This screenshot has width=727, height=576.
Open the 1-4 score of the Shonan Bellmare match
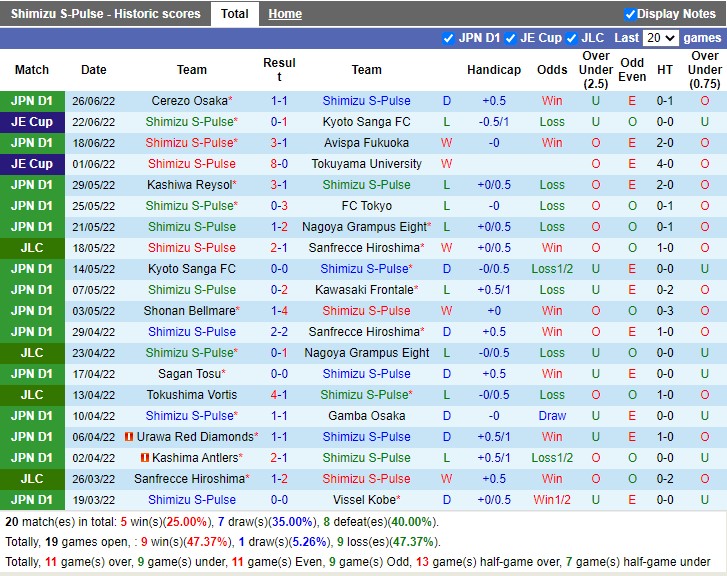coord(279,311)
